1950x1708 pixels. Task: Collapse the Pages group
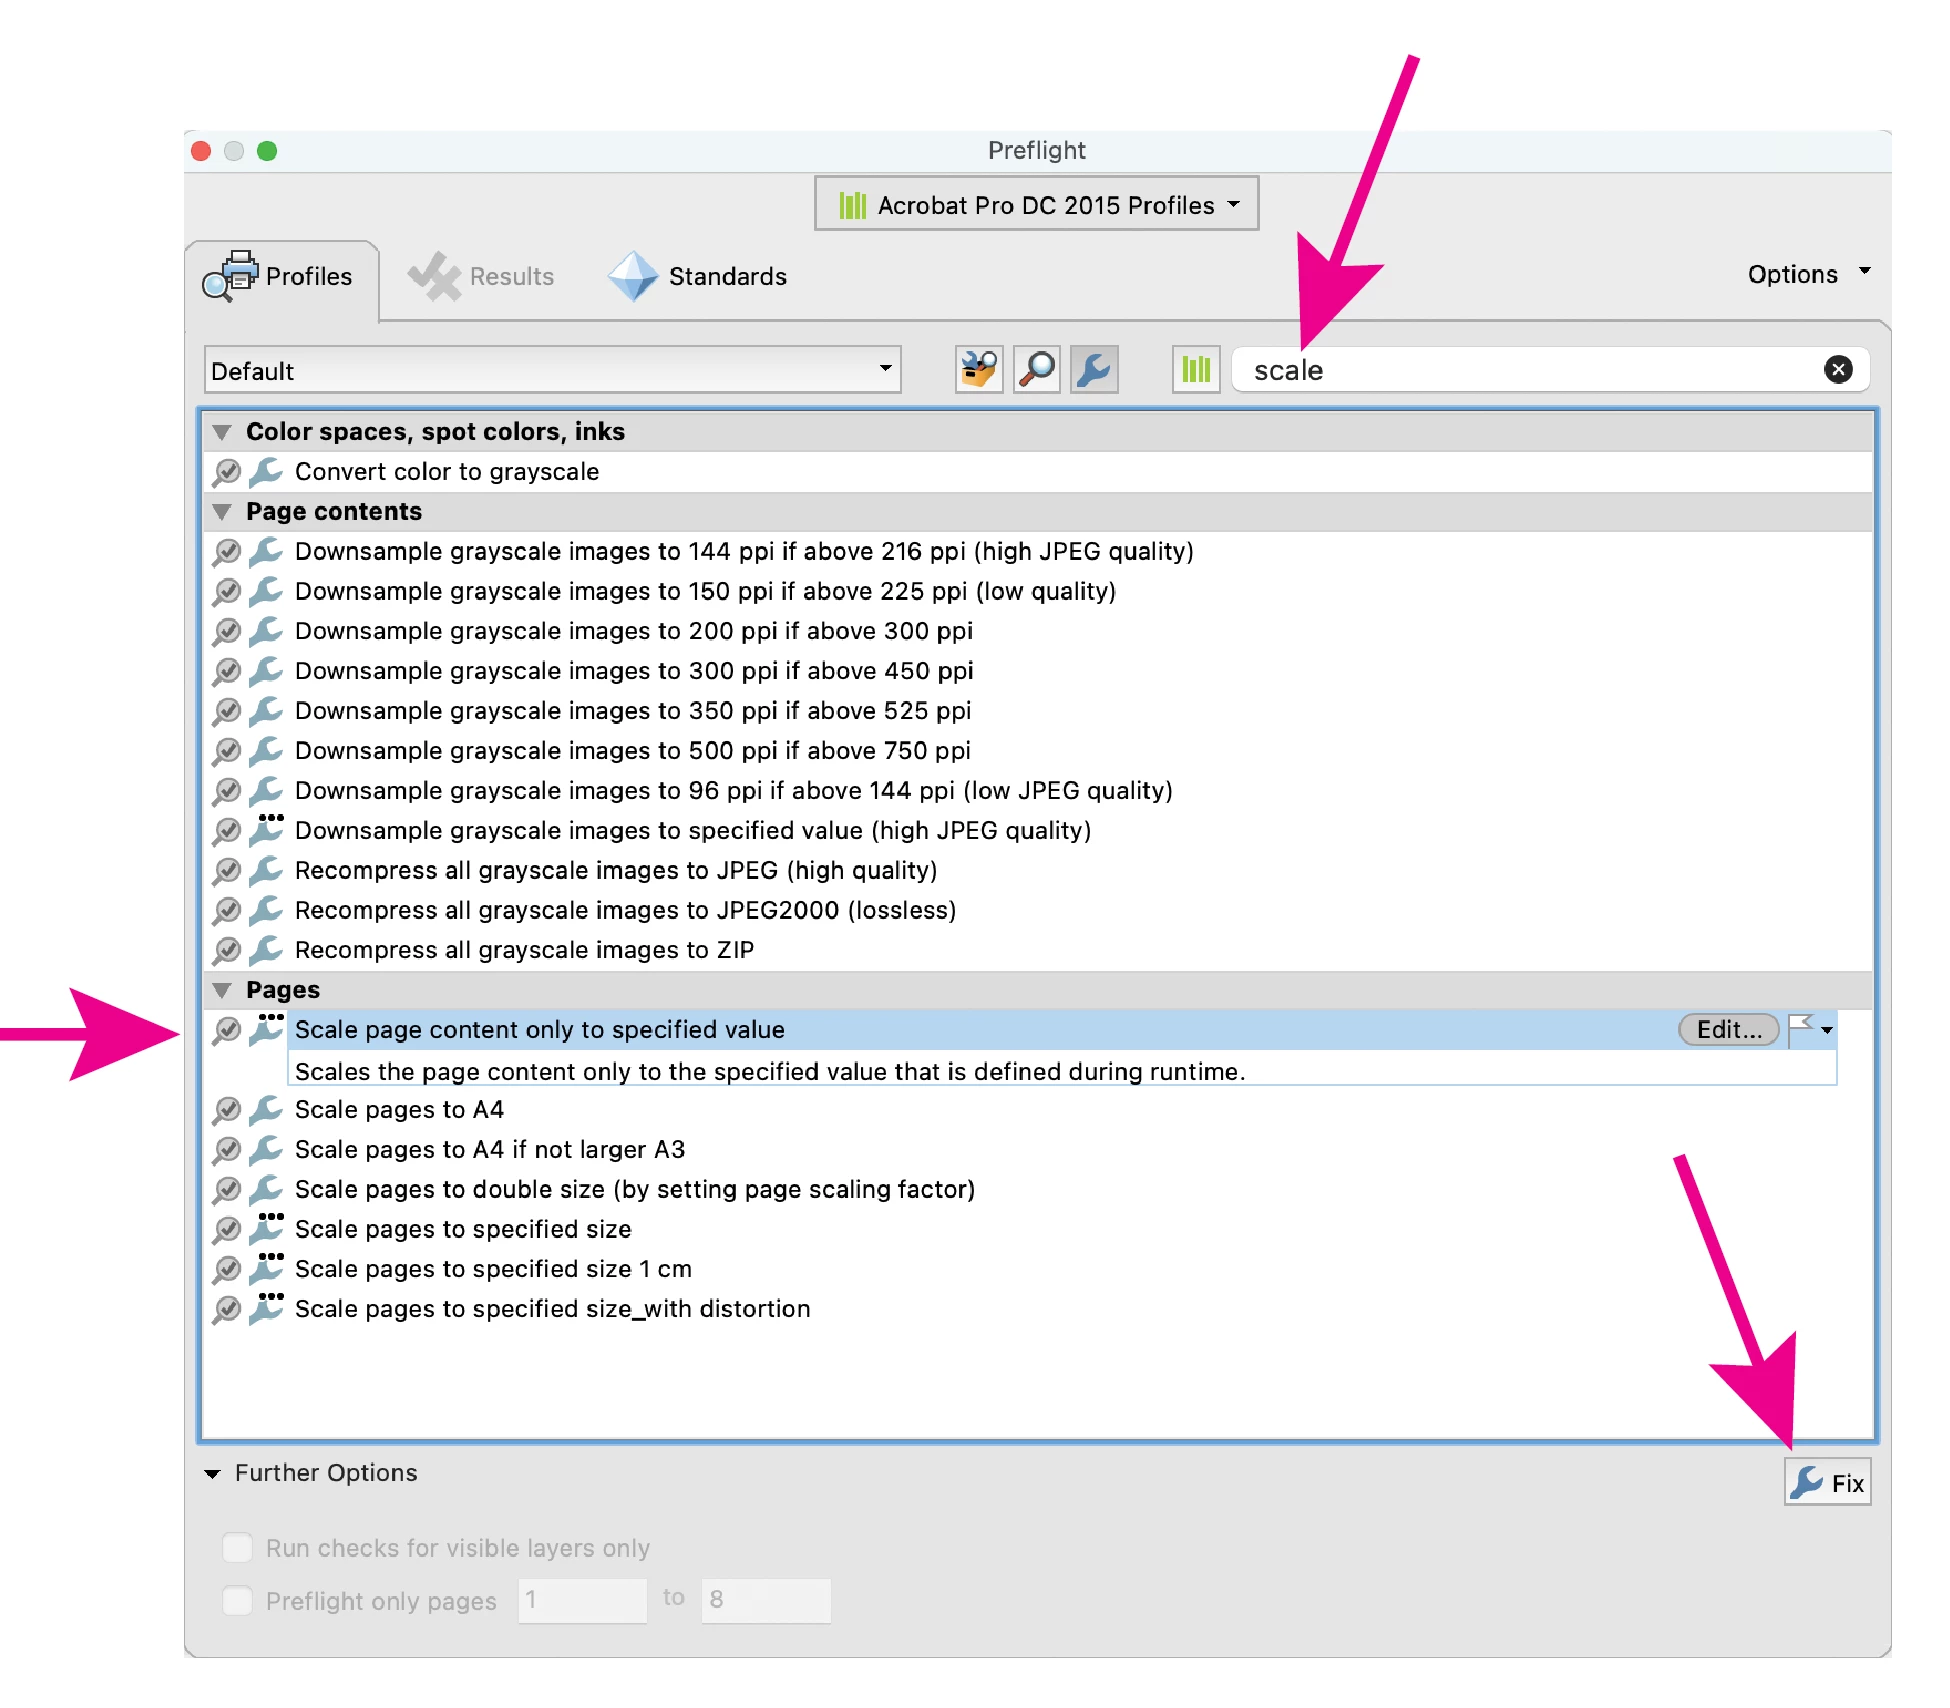[222, 990]
